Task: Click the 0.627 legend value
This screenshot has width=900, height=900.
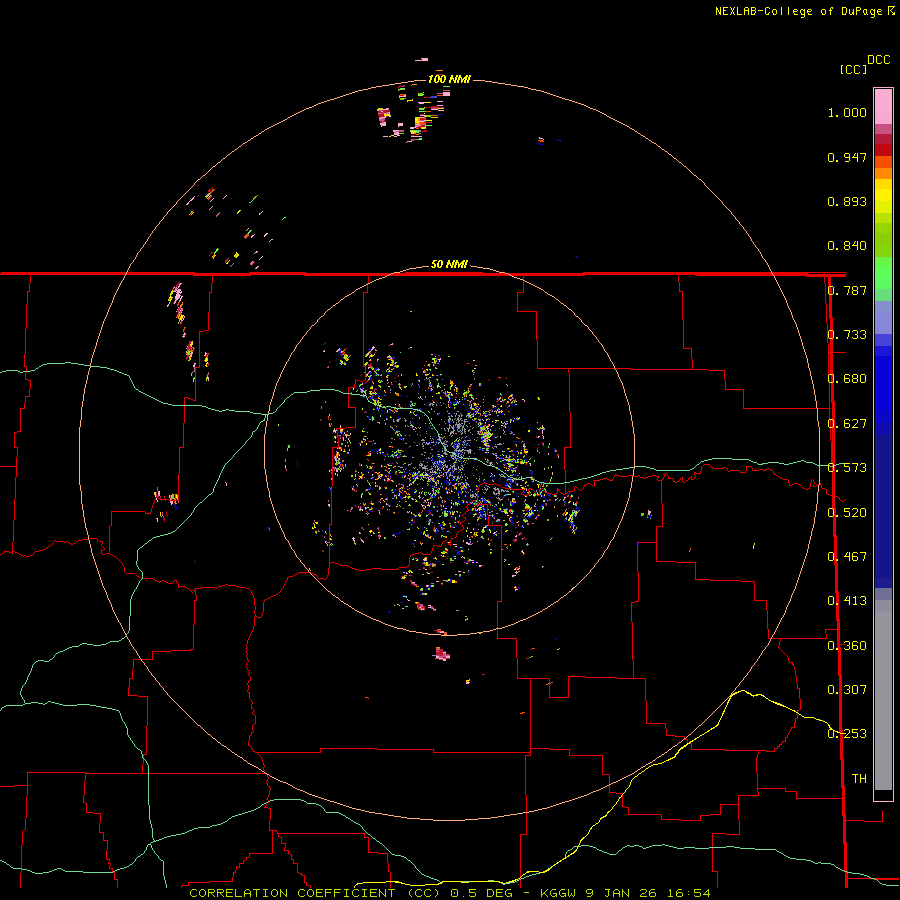Action: coord(847,424)
